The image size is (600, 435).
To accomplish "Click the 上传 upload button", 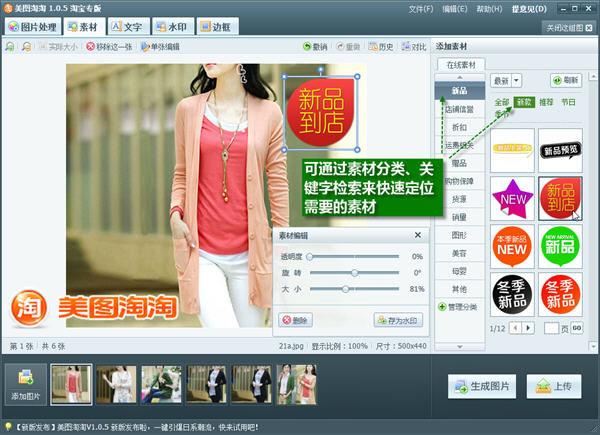I will click(554, 386).
